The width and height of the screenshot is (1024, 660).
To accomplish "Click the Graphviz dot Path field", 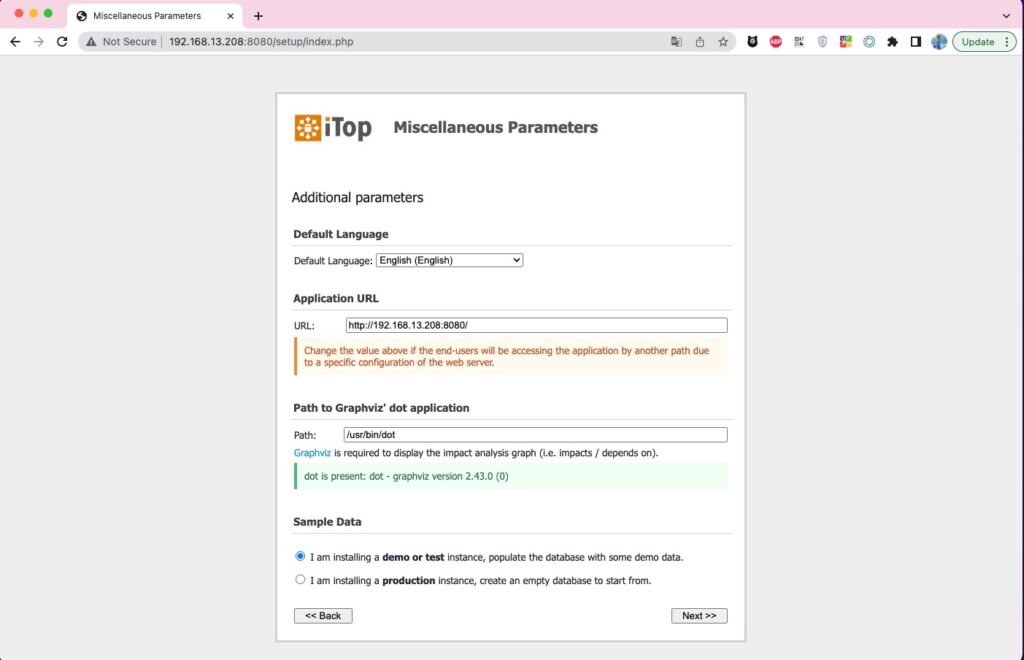I will 535,435.
